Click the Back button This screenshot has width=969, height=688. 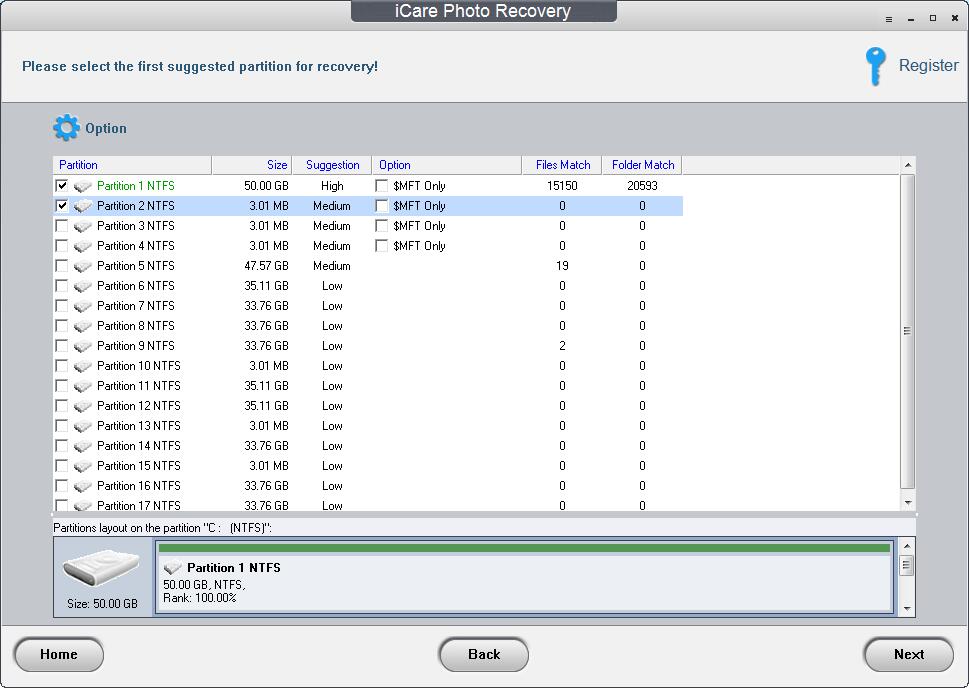click(x=484, y=654)
